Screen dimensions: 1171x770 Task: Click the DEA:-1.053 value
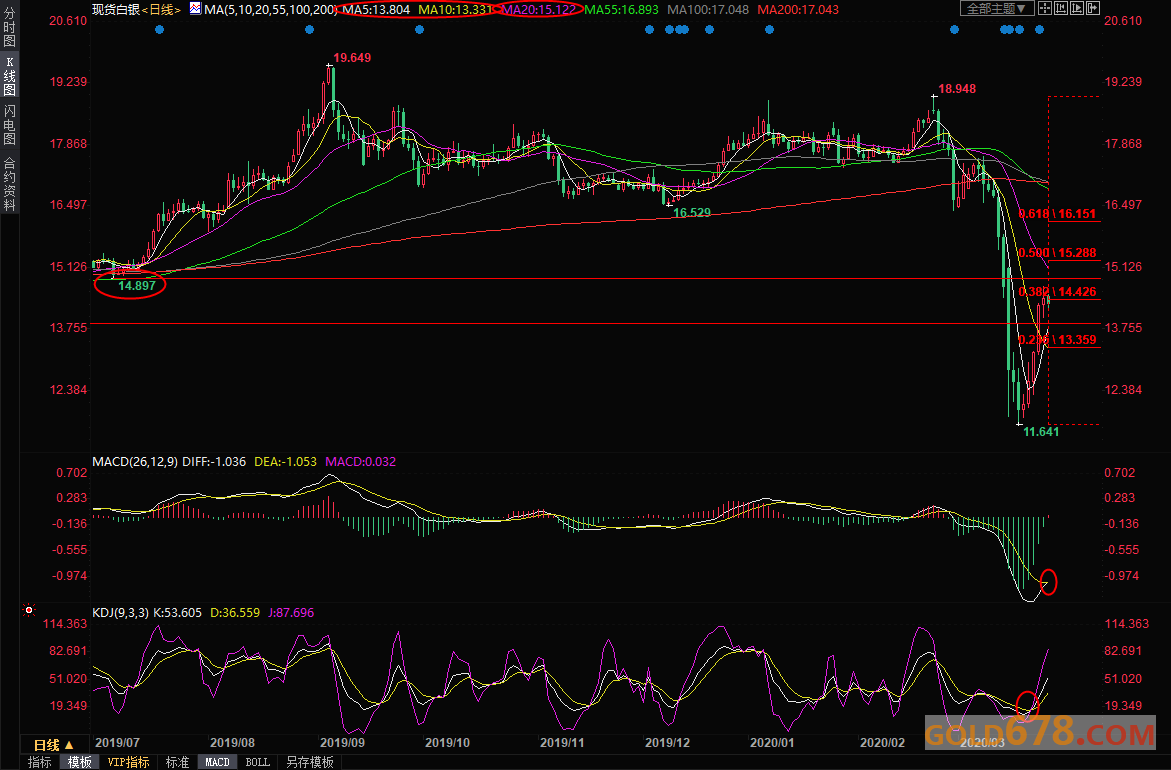coord(285,462)
